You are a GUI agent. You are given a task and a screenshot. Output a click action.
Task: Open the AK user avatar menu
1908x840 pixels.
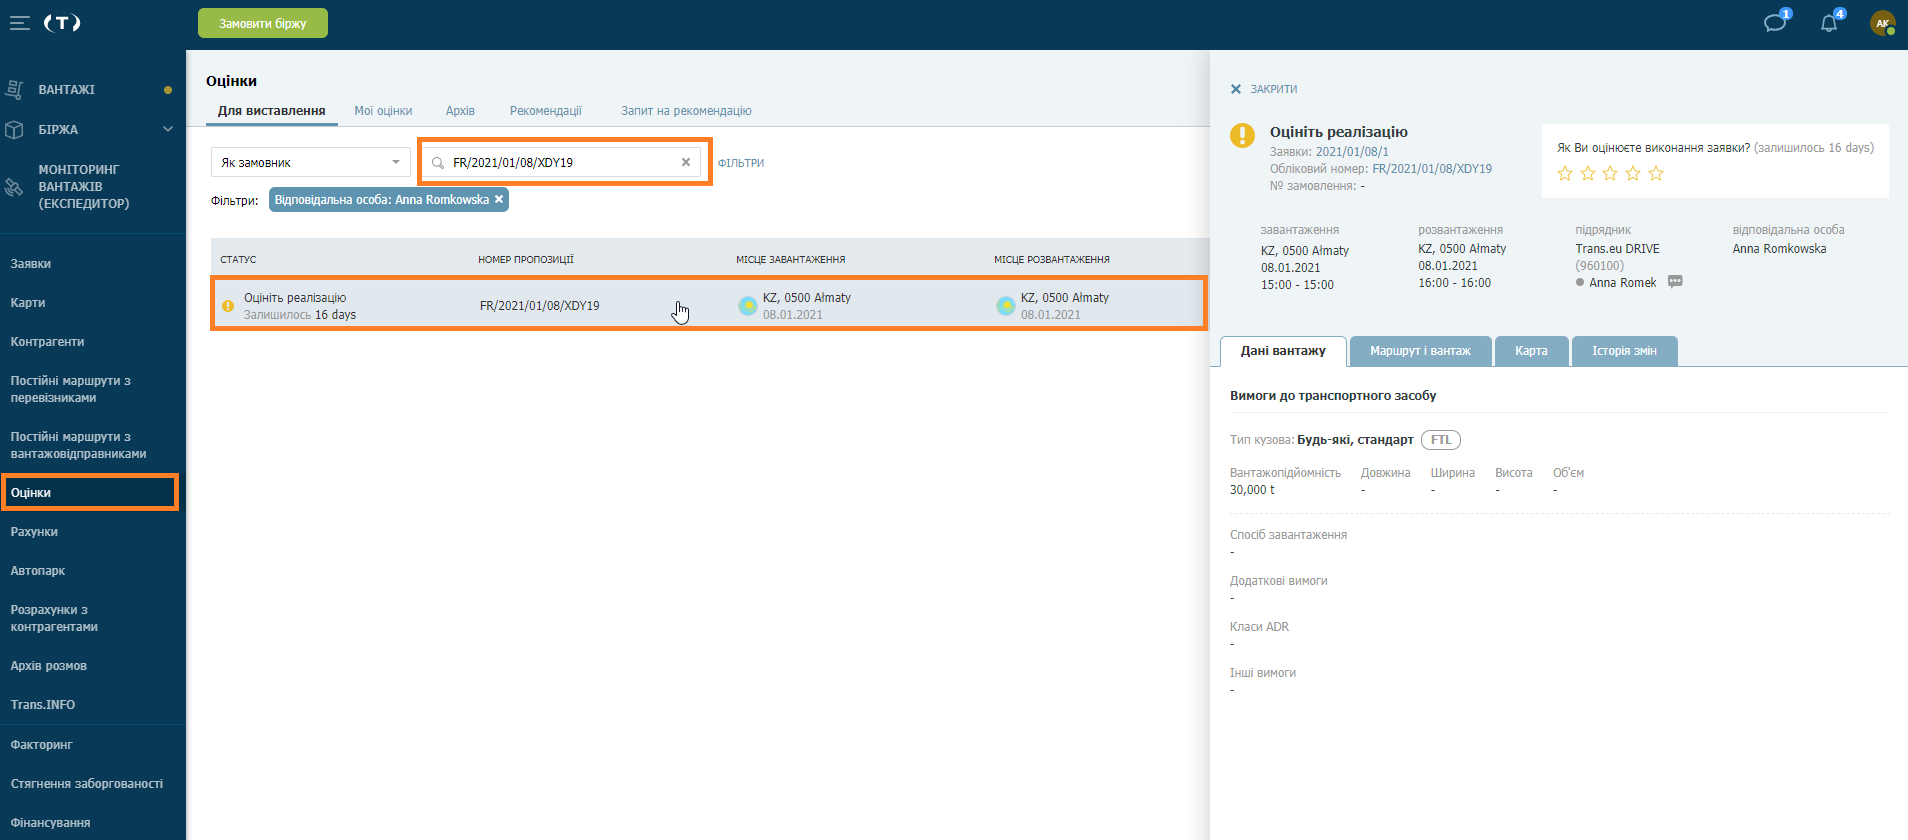tap(1883, 23)
